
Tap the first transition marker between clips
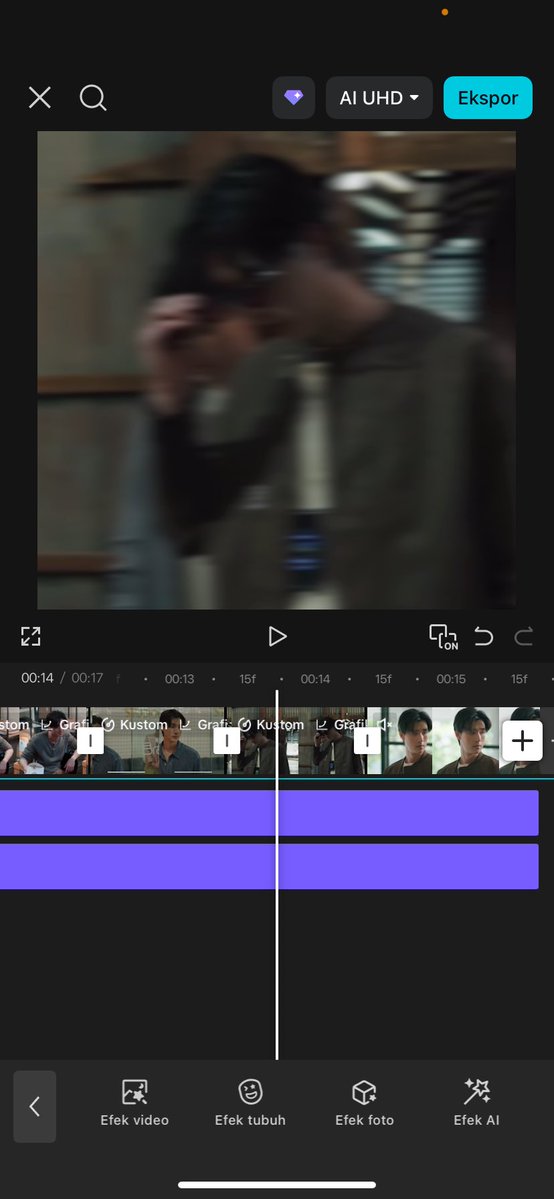[90, 740]
